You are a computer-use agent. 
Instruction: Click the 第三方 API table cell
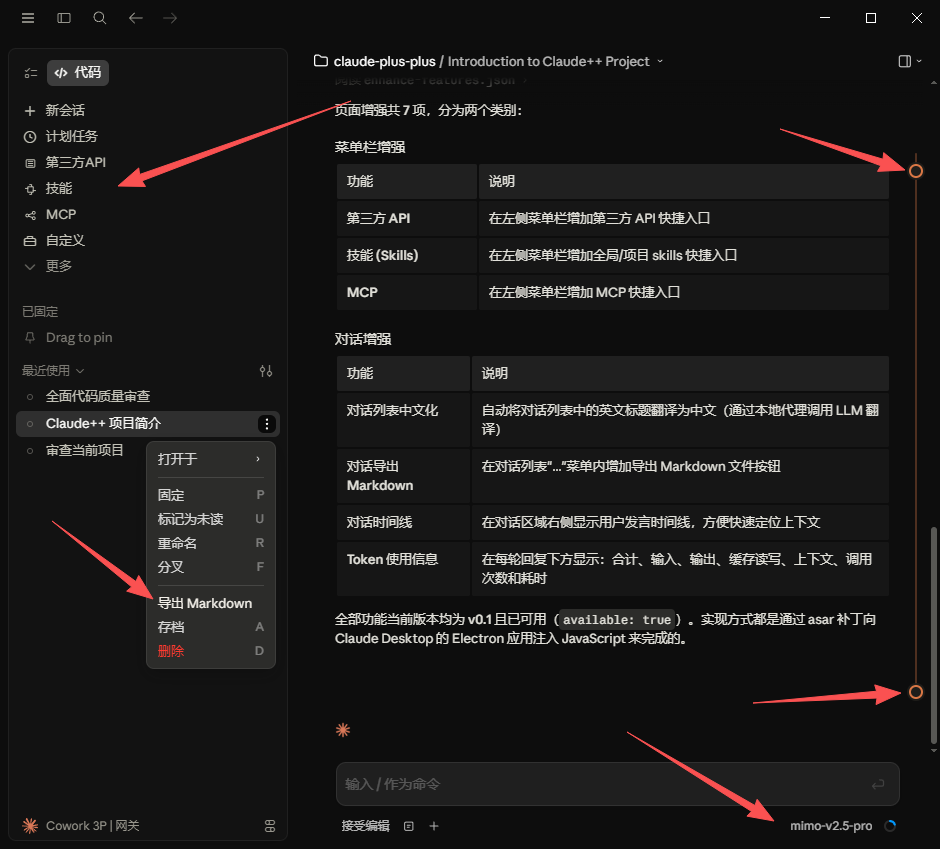(406, 219)
